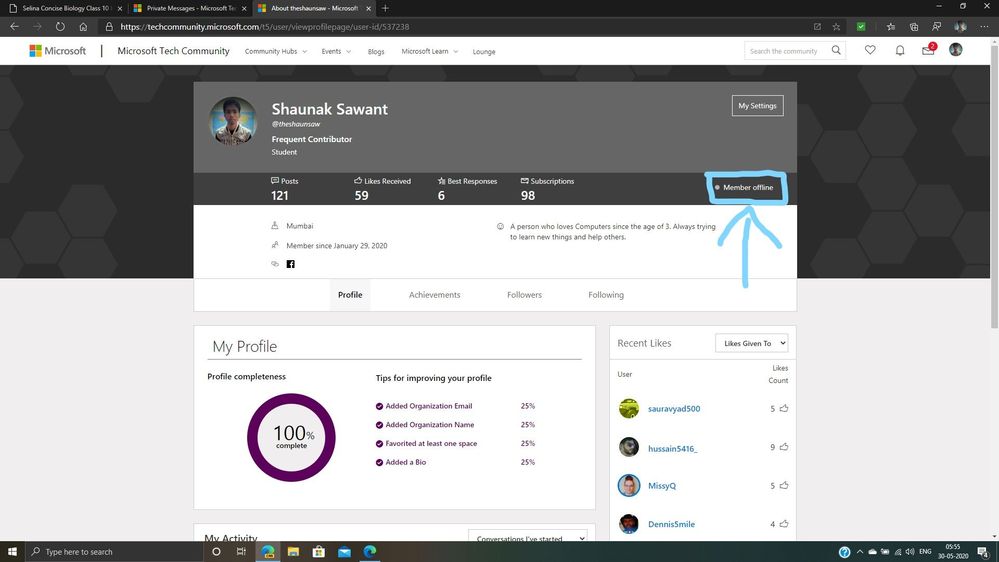Switch to the Following tab
999x562 pixels.
click(x=606, y=295)
